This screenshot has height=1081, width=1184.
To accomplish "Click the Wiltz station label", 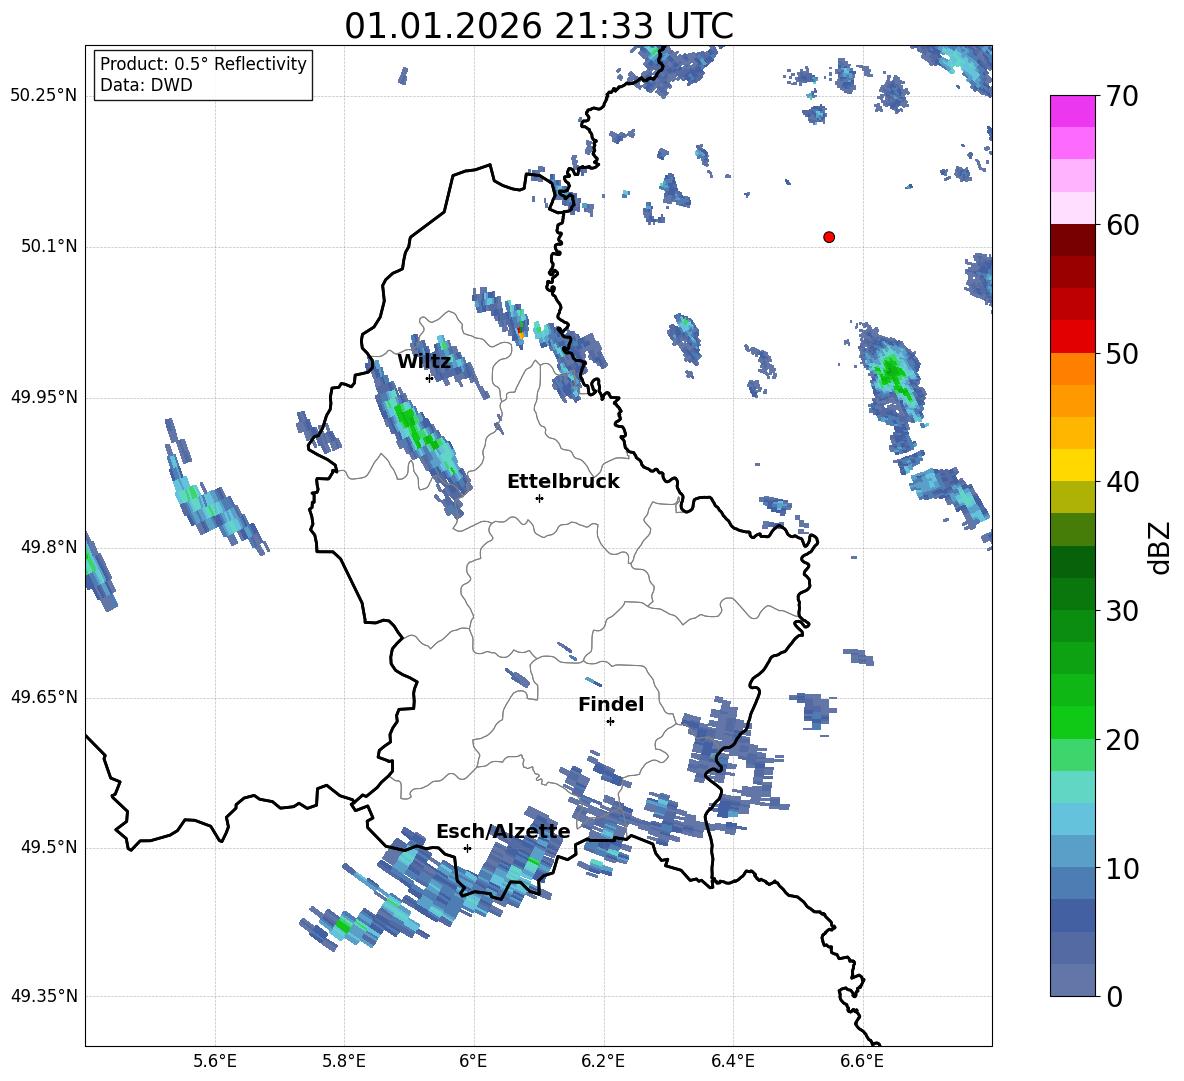I will coord(424,361).
